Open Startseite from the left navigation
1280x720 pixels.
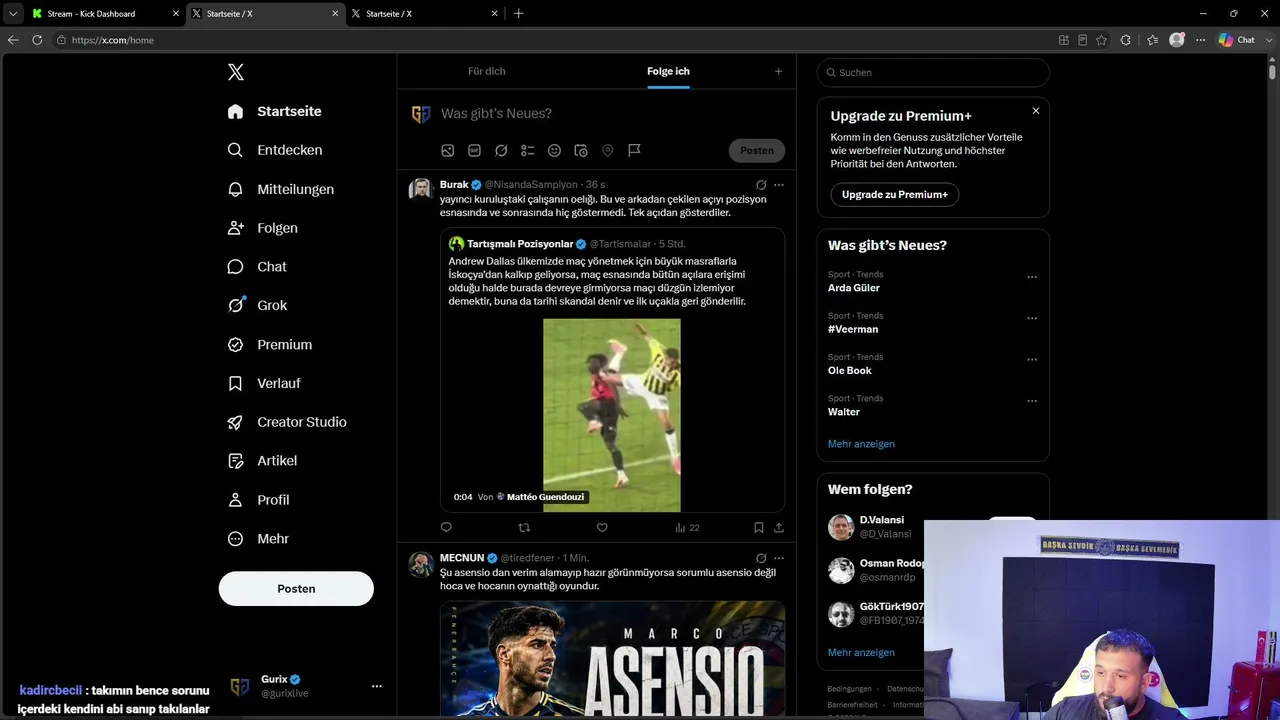[275, 111]
